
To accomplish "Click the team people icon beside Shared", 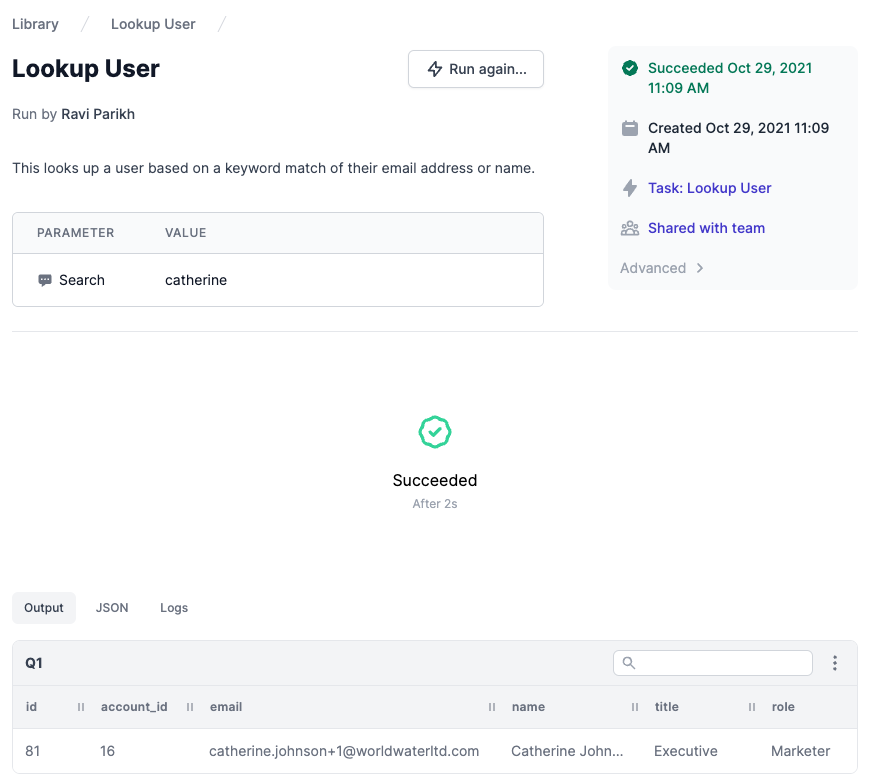I will [630, 228].
